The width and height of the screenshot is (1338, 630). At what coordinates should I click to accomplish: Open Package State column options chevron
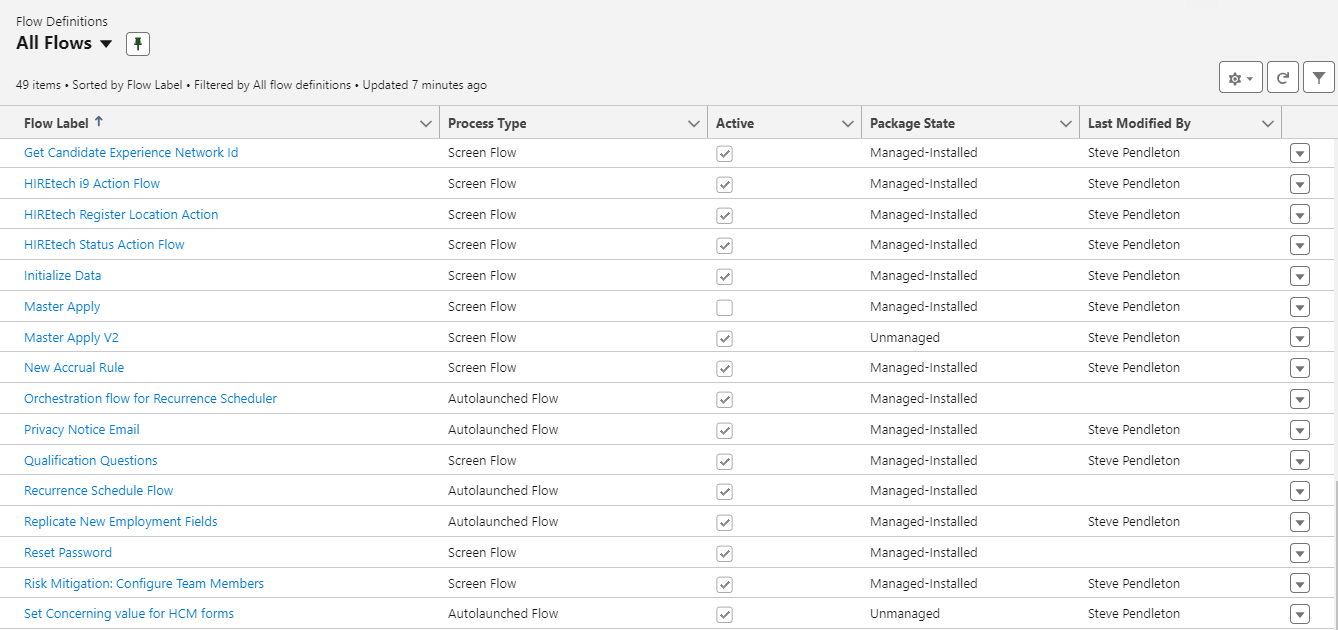coord(1065,124)
